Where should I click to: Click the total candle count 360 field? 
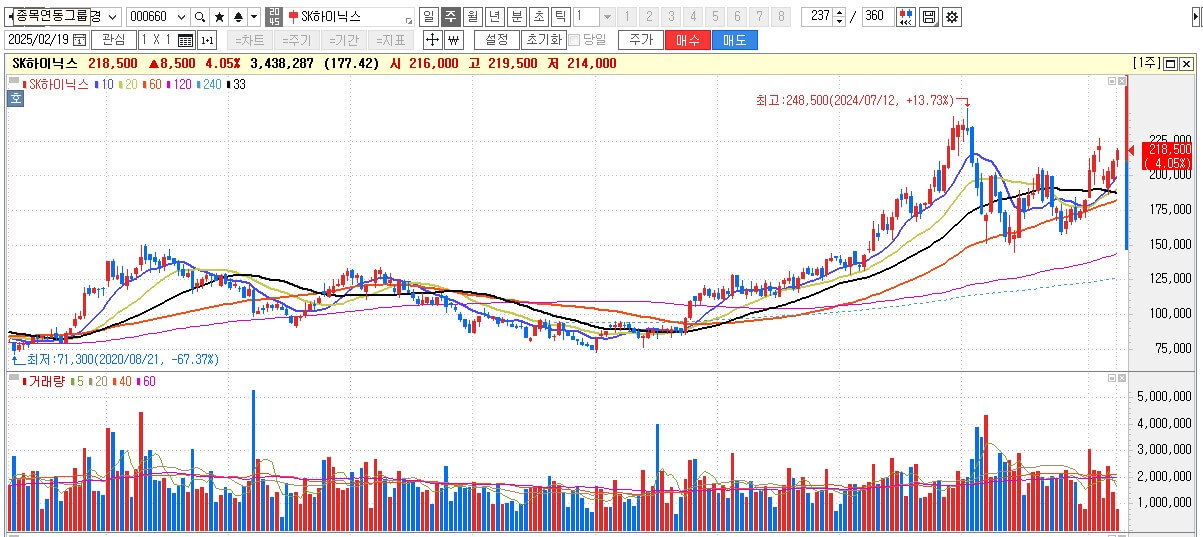[877, 17]
